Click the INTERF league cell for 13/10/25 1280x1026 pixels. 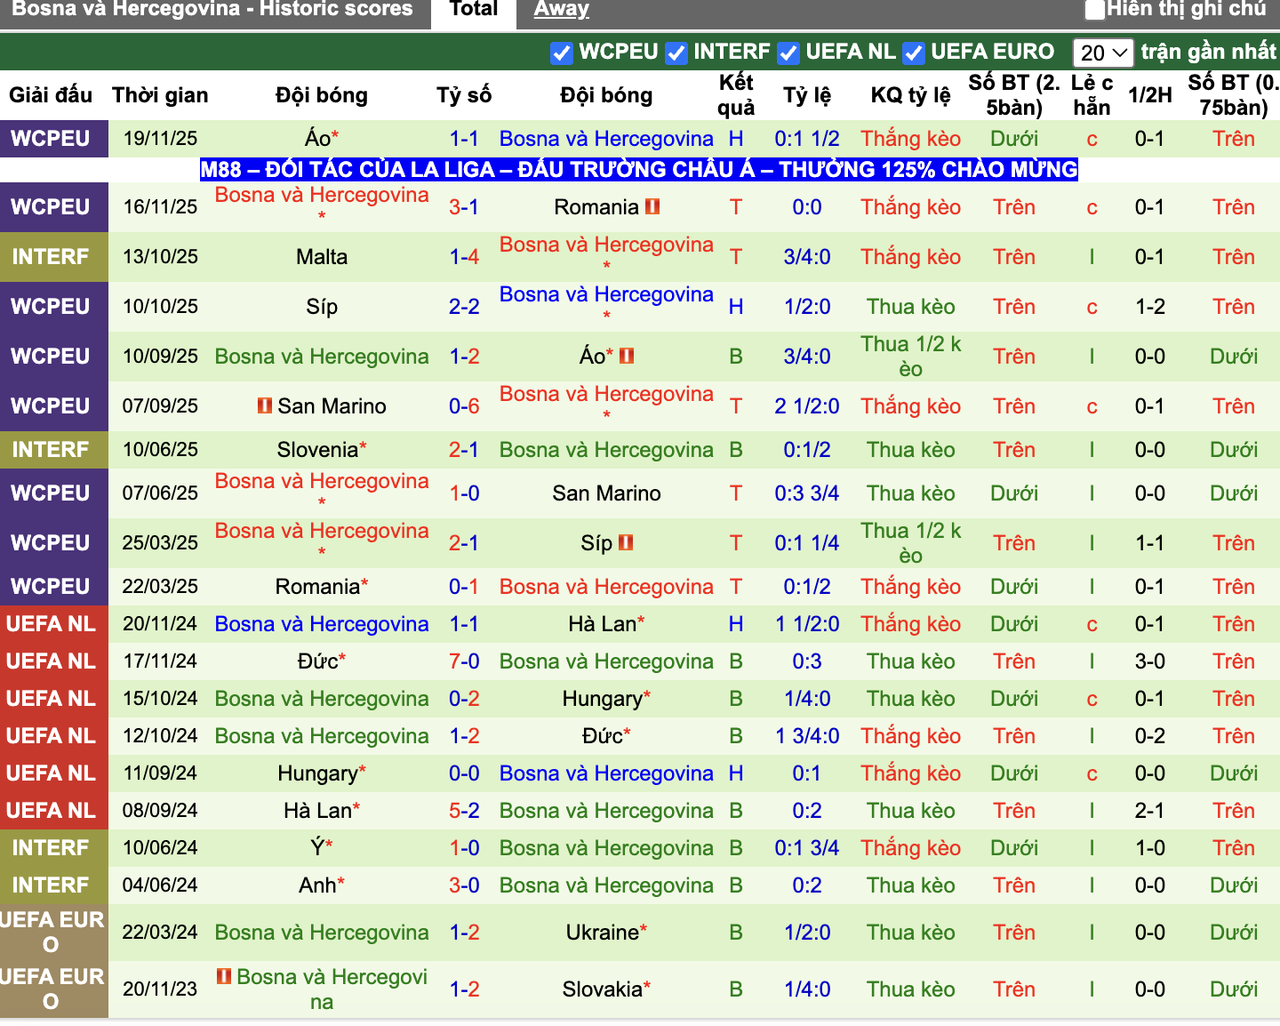point(54,257)
